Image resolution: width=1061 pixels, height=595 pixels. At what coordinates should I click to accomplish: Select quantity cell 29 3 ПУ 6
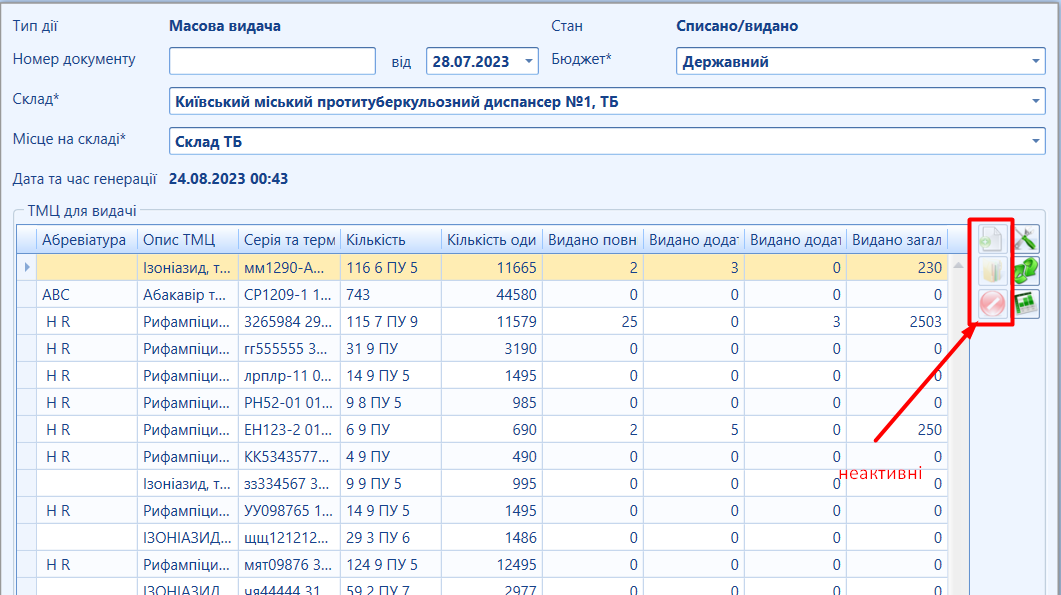click(x=390, y=538)
